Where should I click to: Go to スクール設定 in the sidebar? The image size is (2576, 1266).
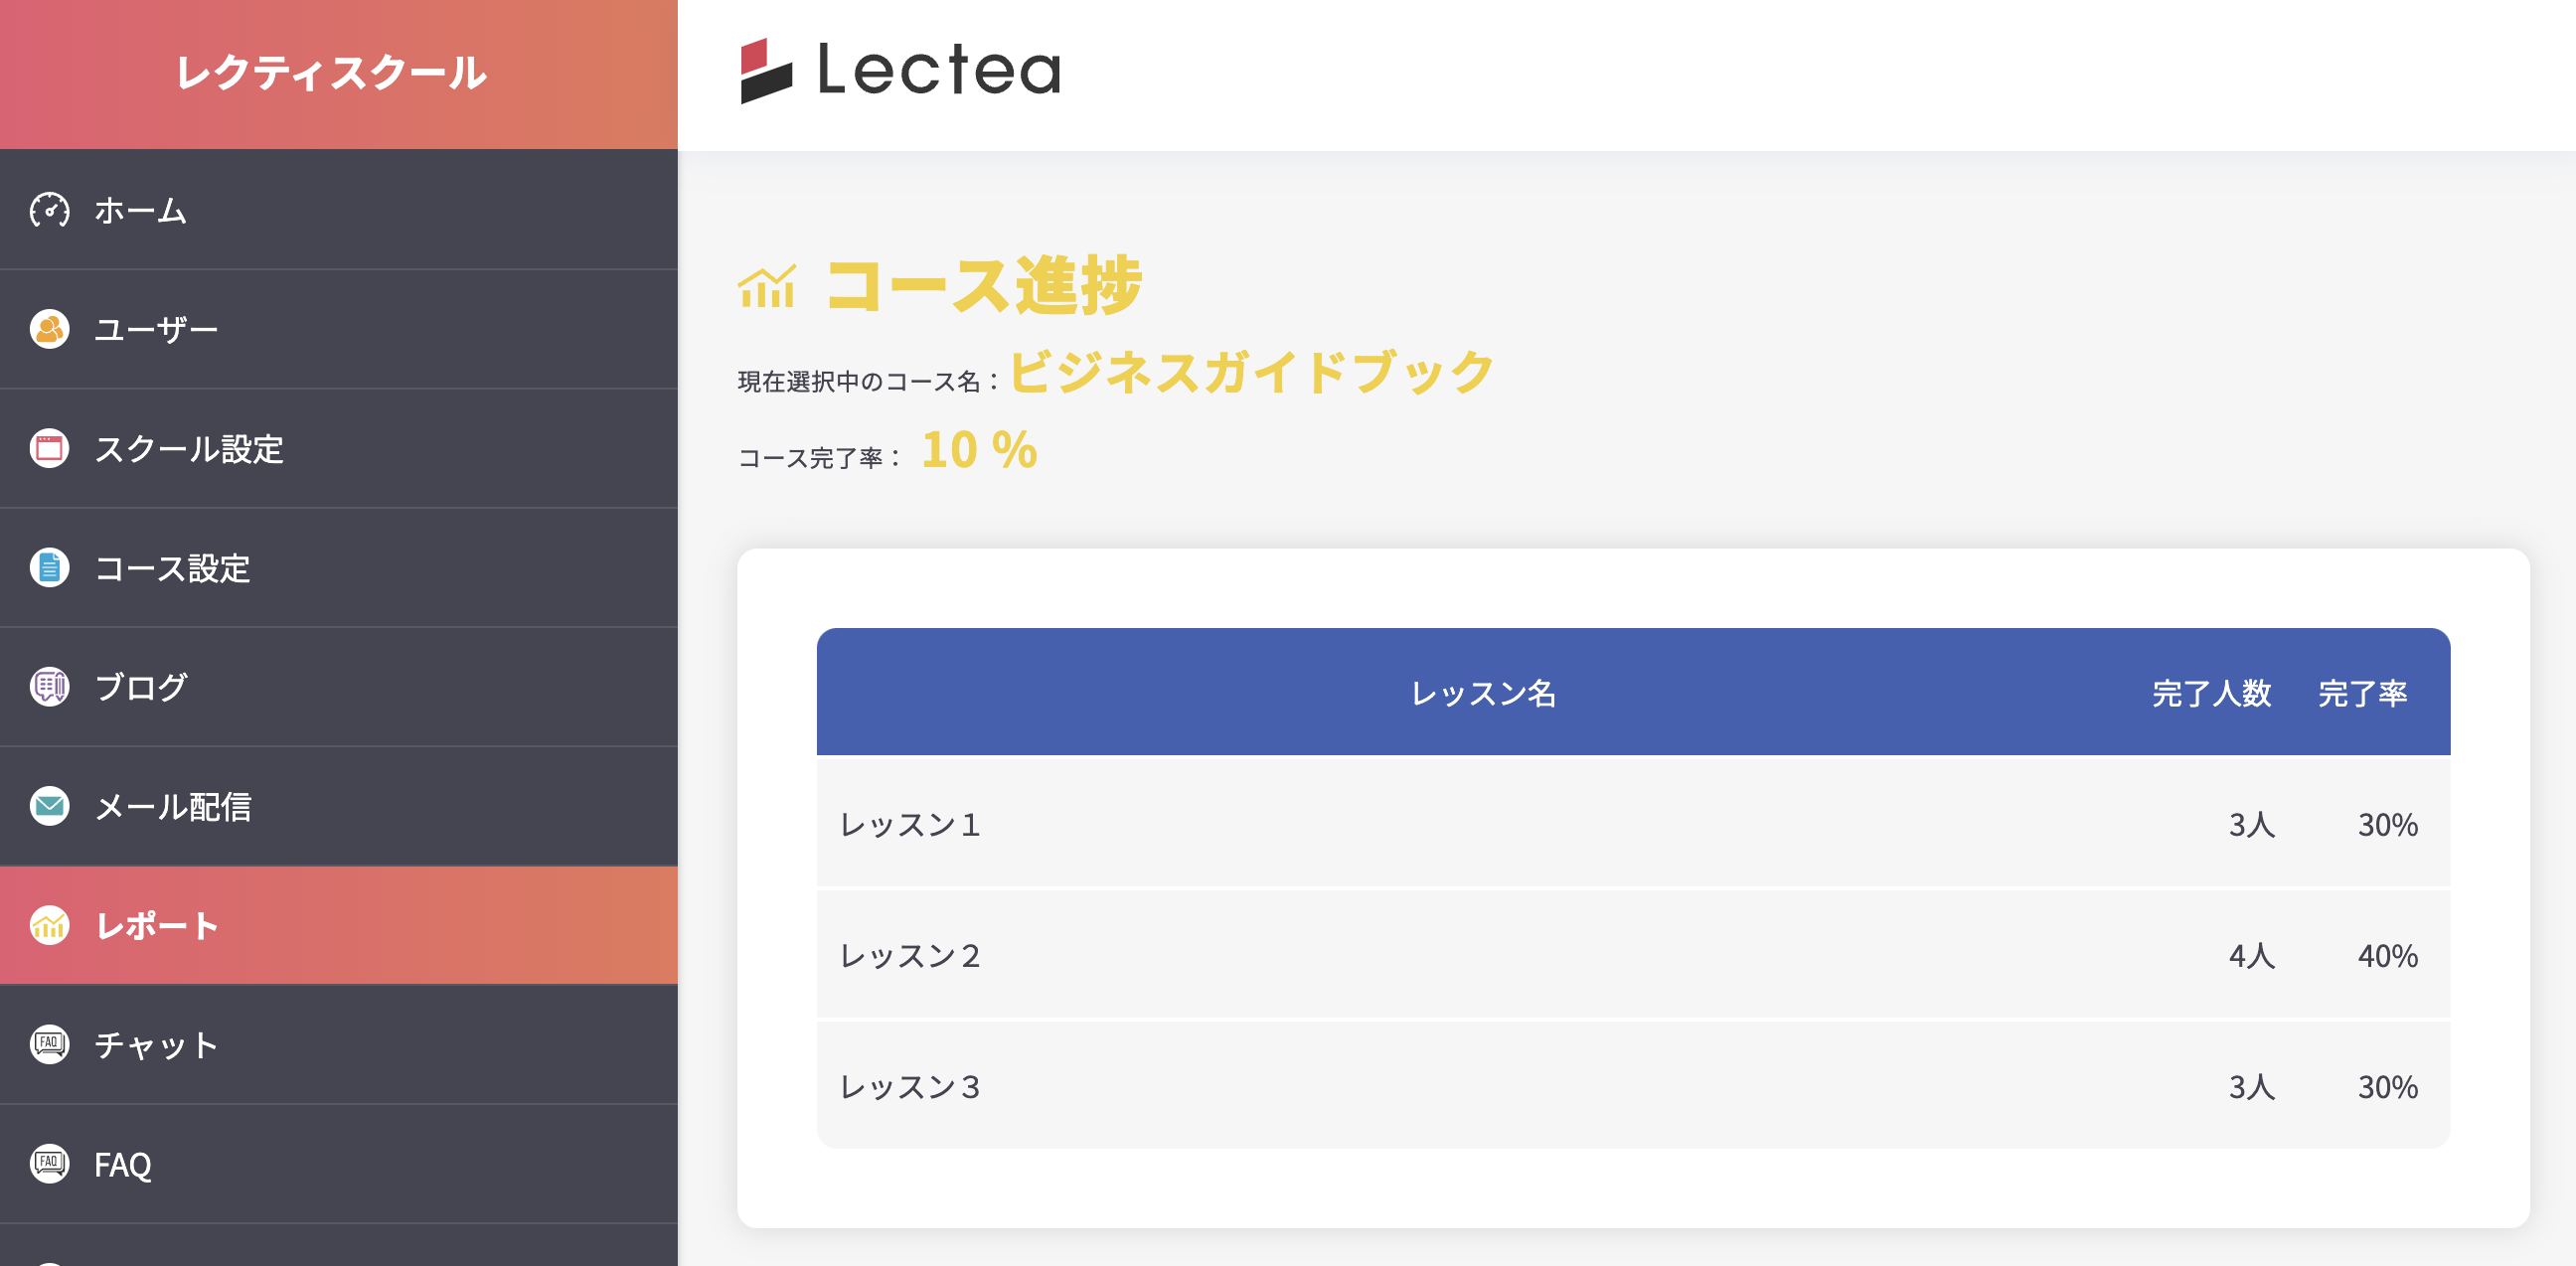188,449
